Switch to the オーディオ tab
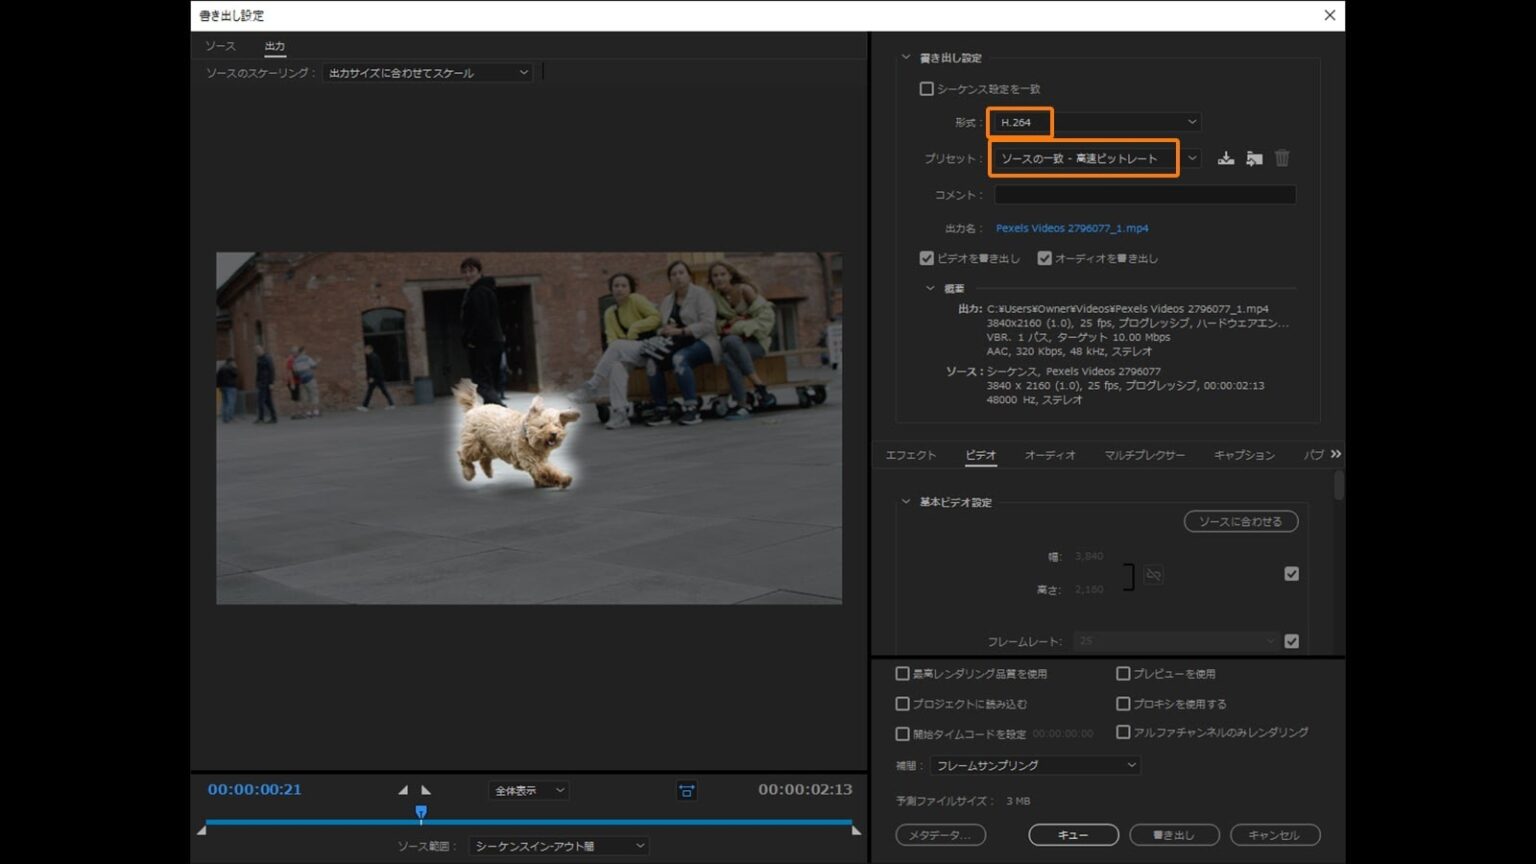The image size is (1536, 864). tap(1049, 455)
